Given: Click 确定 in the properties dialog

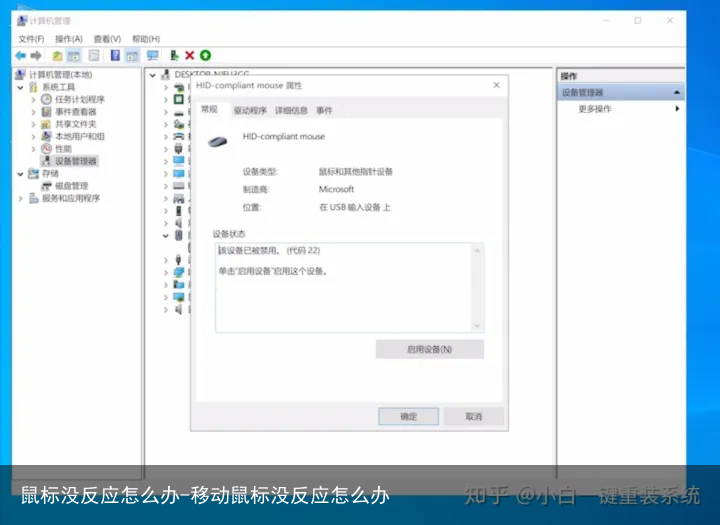Looking at the screenshot, I should pyautogui.click(x=408, y=417).
